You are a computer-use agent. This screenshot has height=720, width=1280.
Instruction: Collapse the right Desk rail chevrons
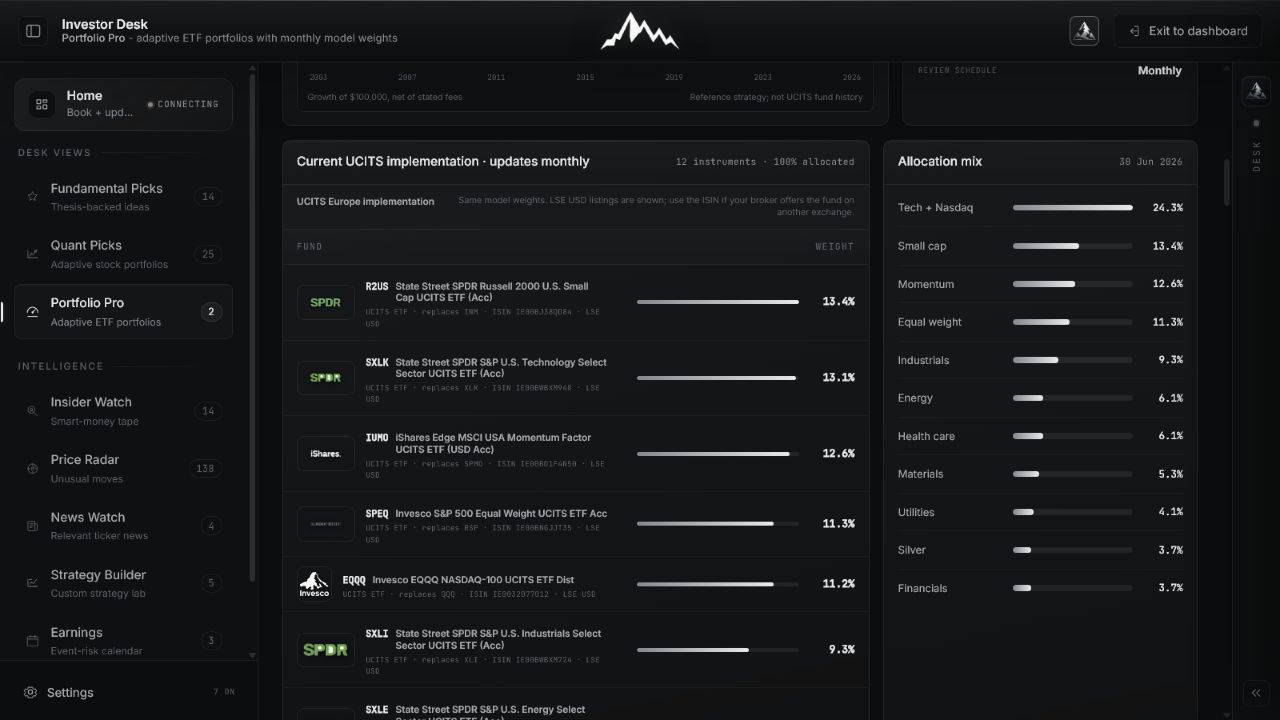1256,693
